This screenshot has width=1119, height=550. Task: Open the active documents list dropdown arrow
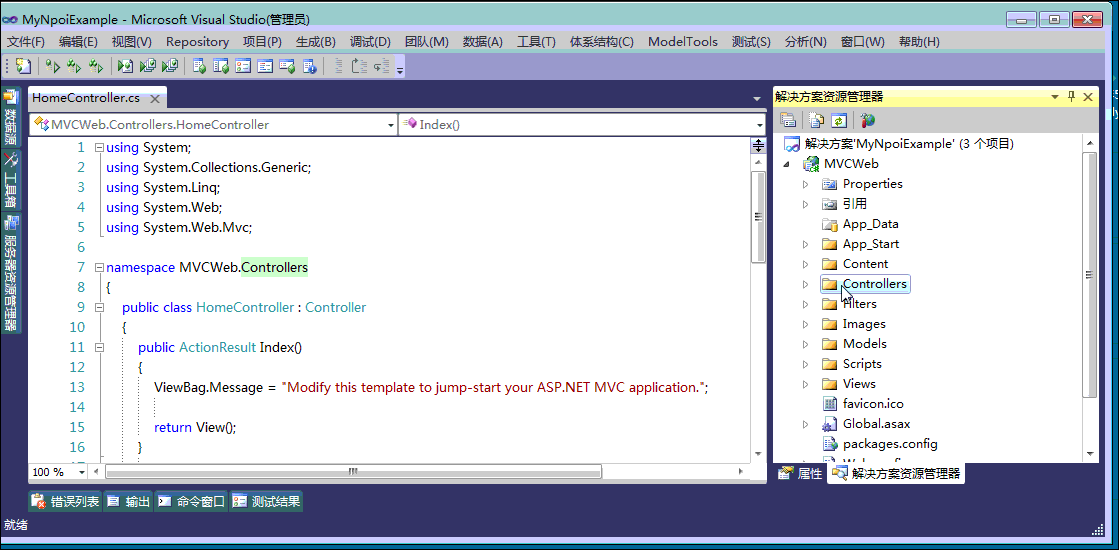click(x=756, y=98)
